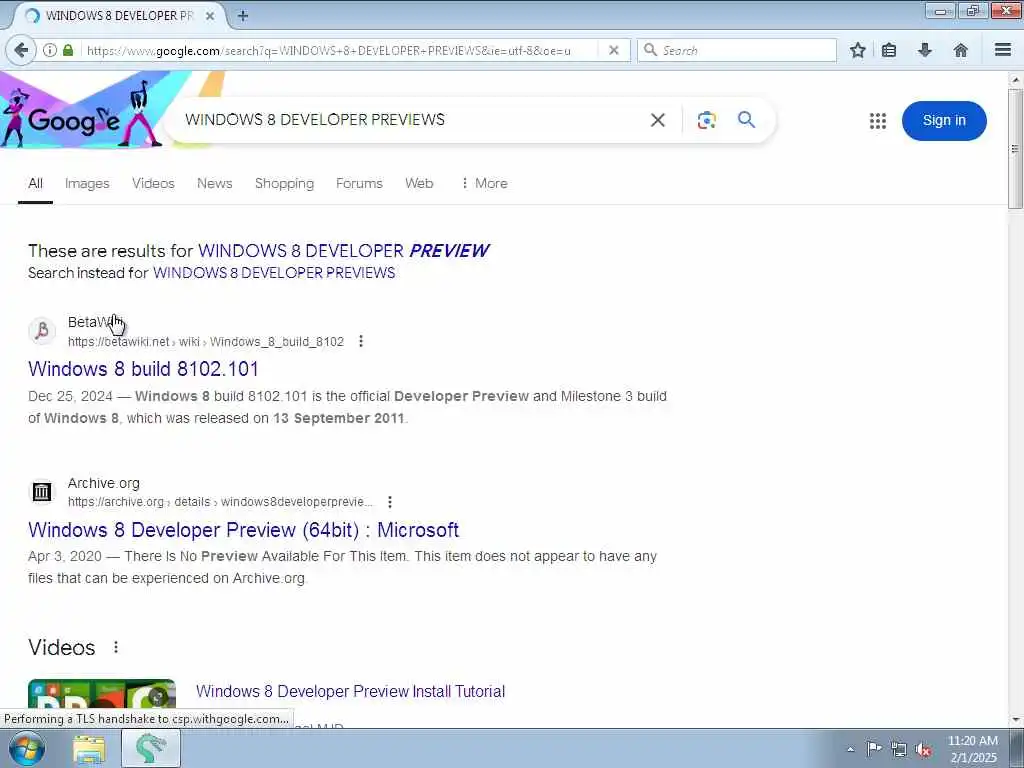The image size is (1024, 768).
Task: Click the muted volume tray icon
Action: (923, 750)
